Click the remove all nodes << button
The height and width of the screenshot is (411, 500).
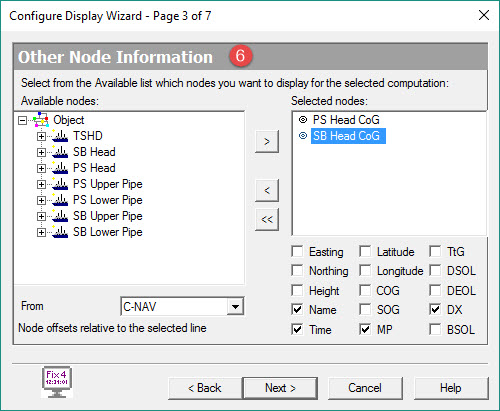tap(267, 219)
